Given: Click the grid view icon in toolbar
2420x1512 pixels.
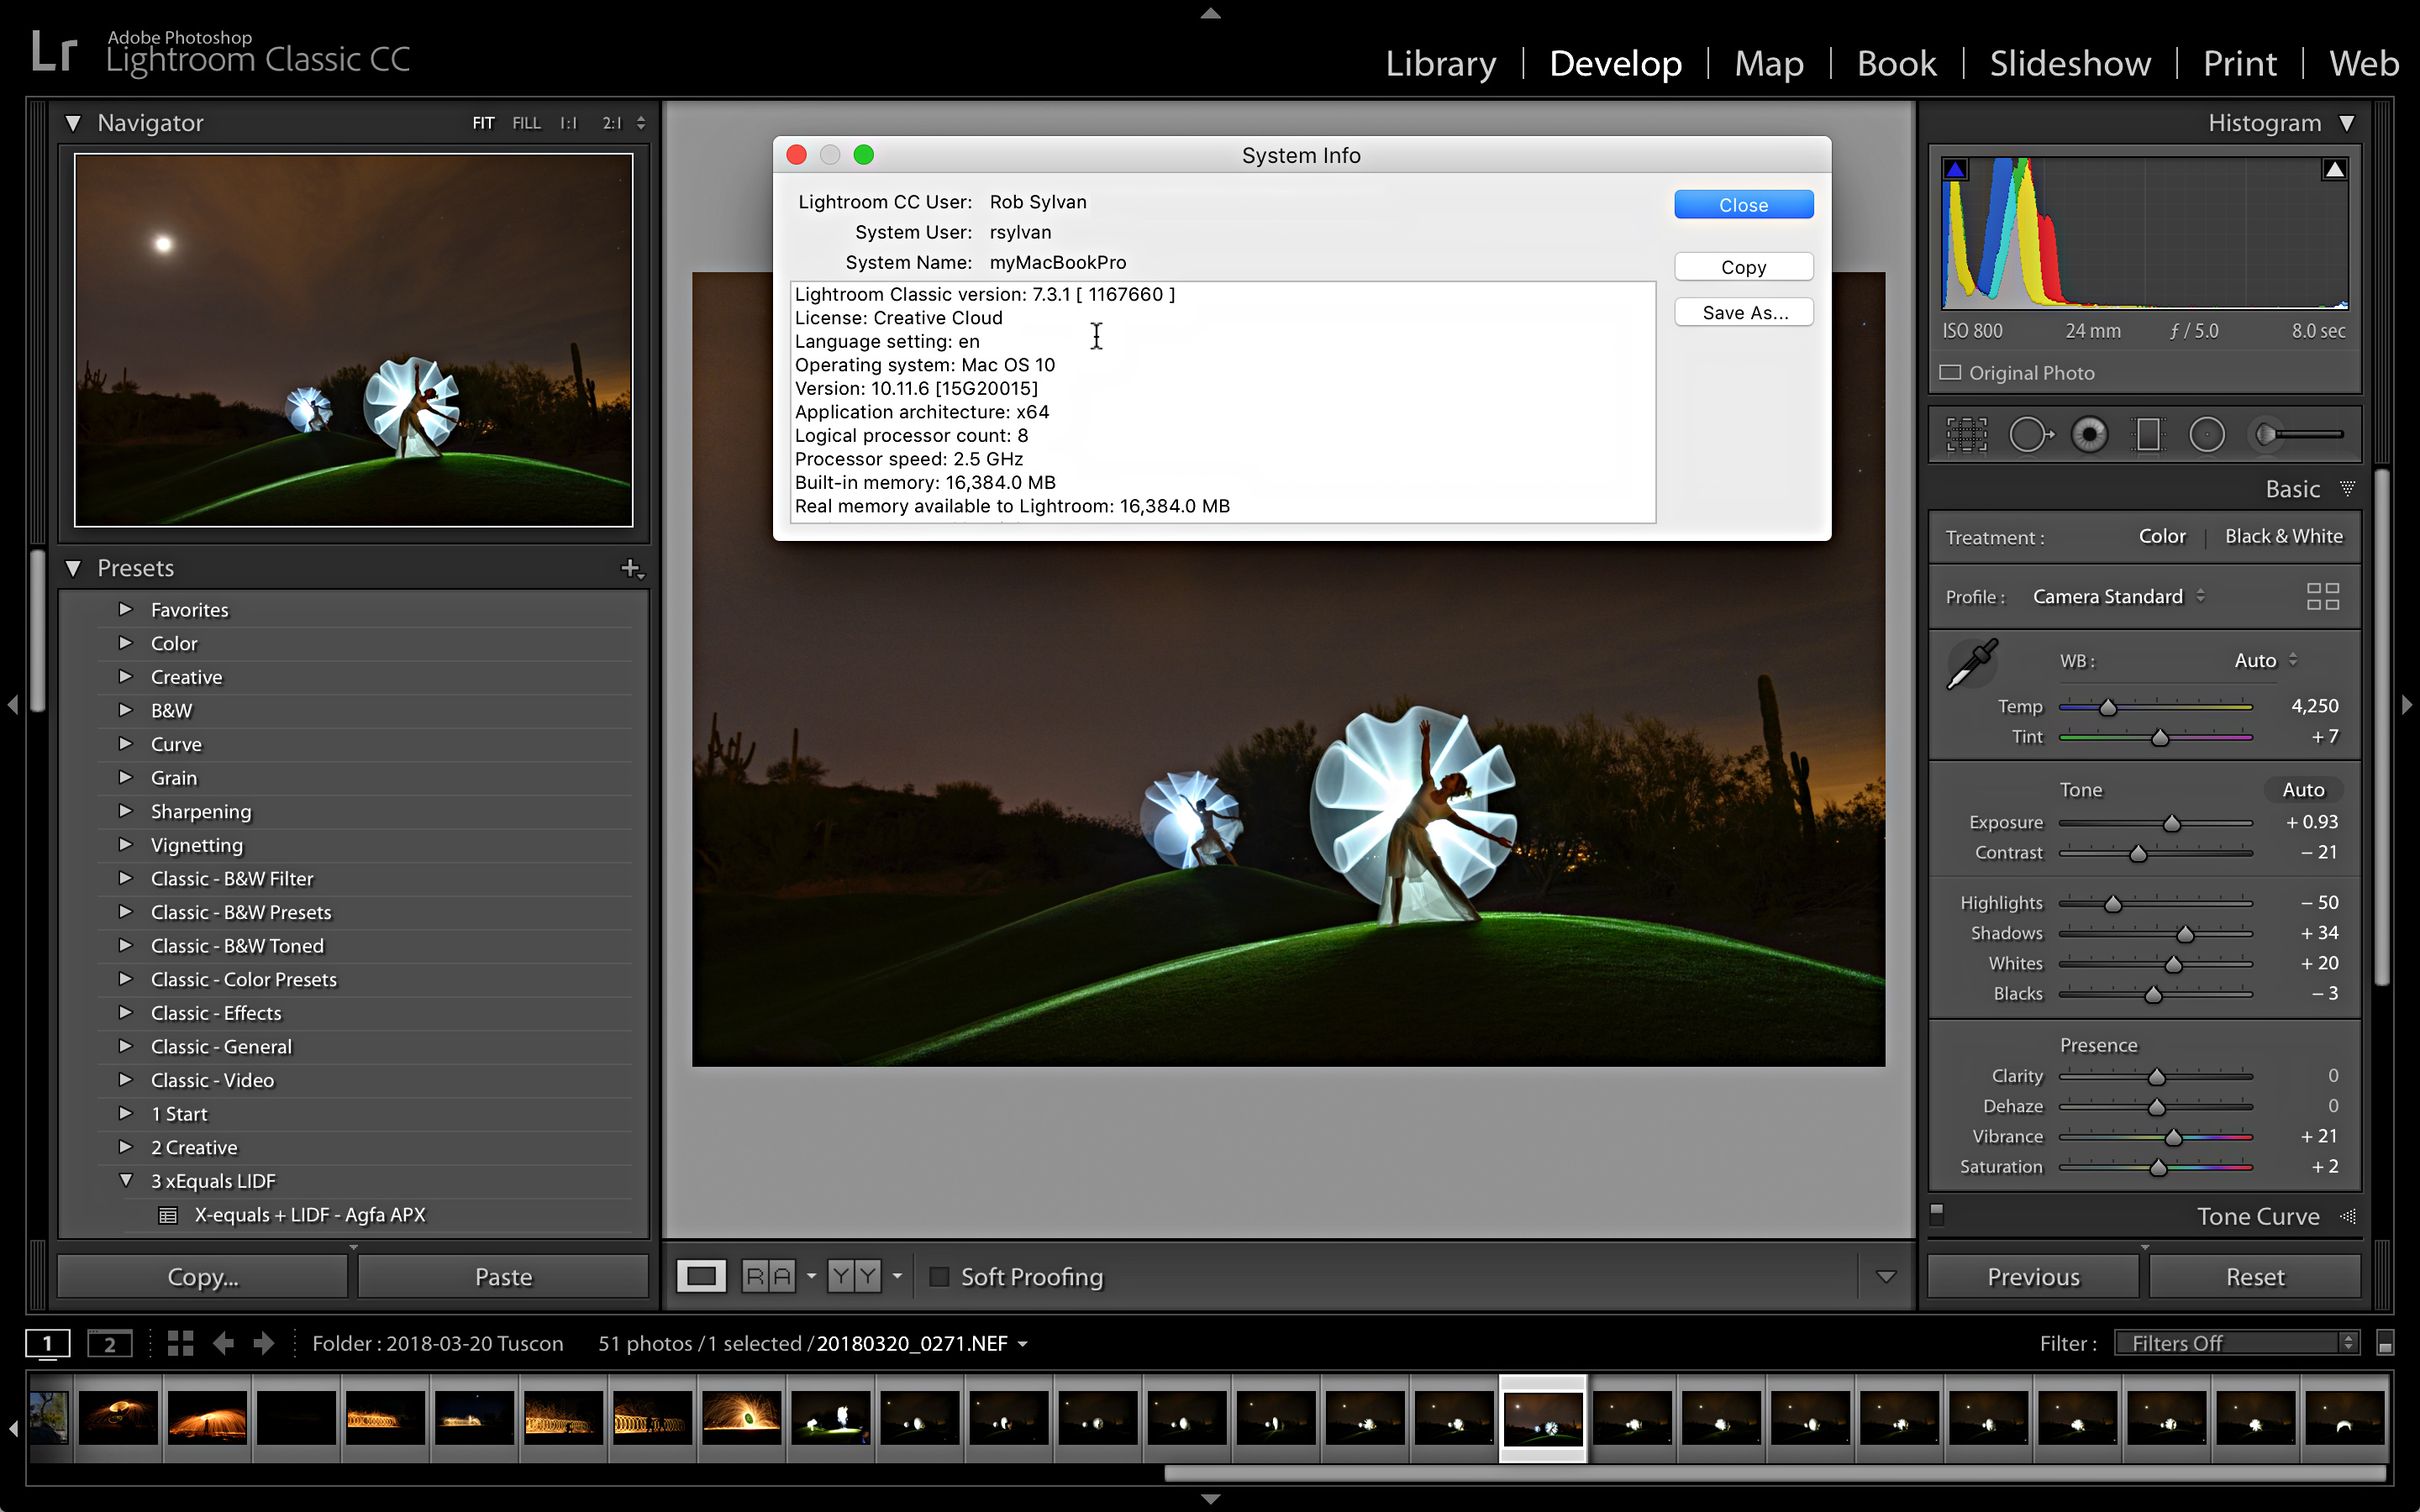Looking at the screenshot, I should (x=180, y=1341).
